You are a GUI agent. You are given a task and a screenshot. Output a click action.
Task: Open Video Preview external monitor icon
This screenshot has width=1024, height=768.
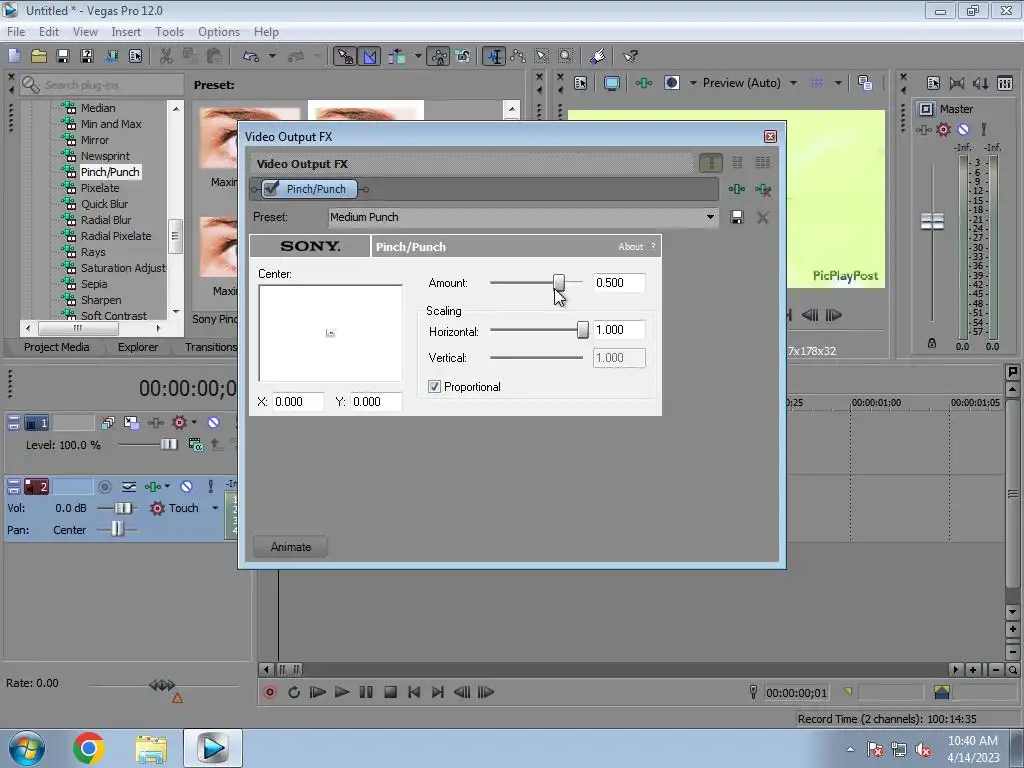tap(612, 83)
